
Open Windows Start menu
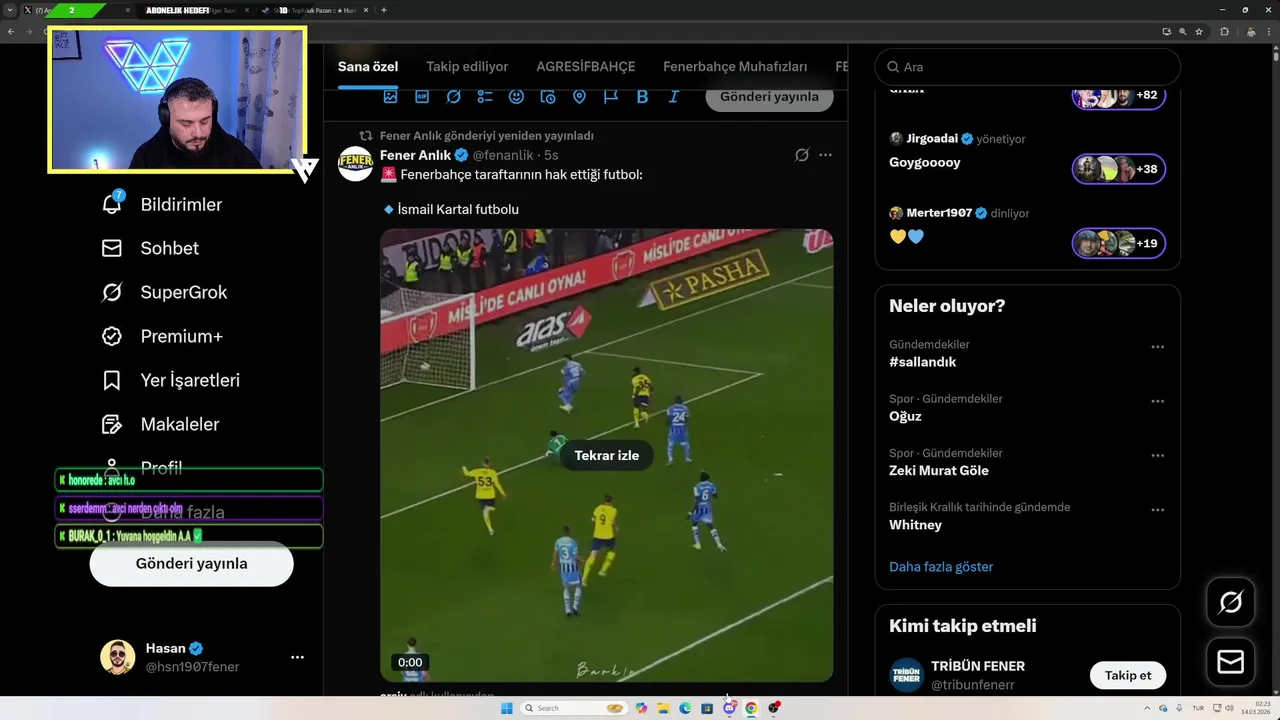(x=506, y=708)
